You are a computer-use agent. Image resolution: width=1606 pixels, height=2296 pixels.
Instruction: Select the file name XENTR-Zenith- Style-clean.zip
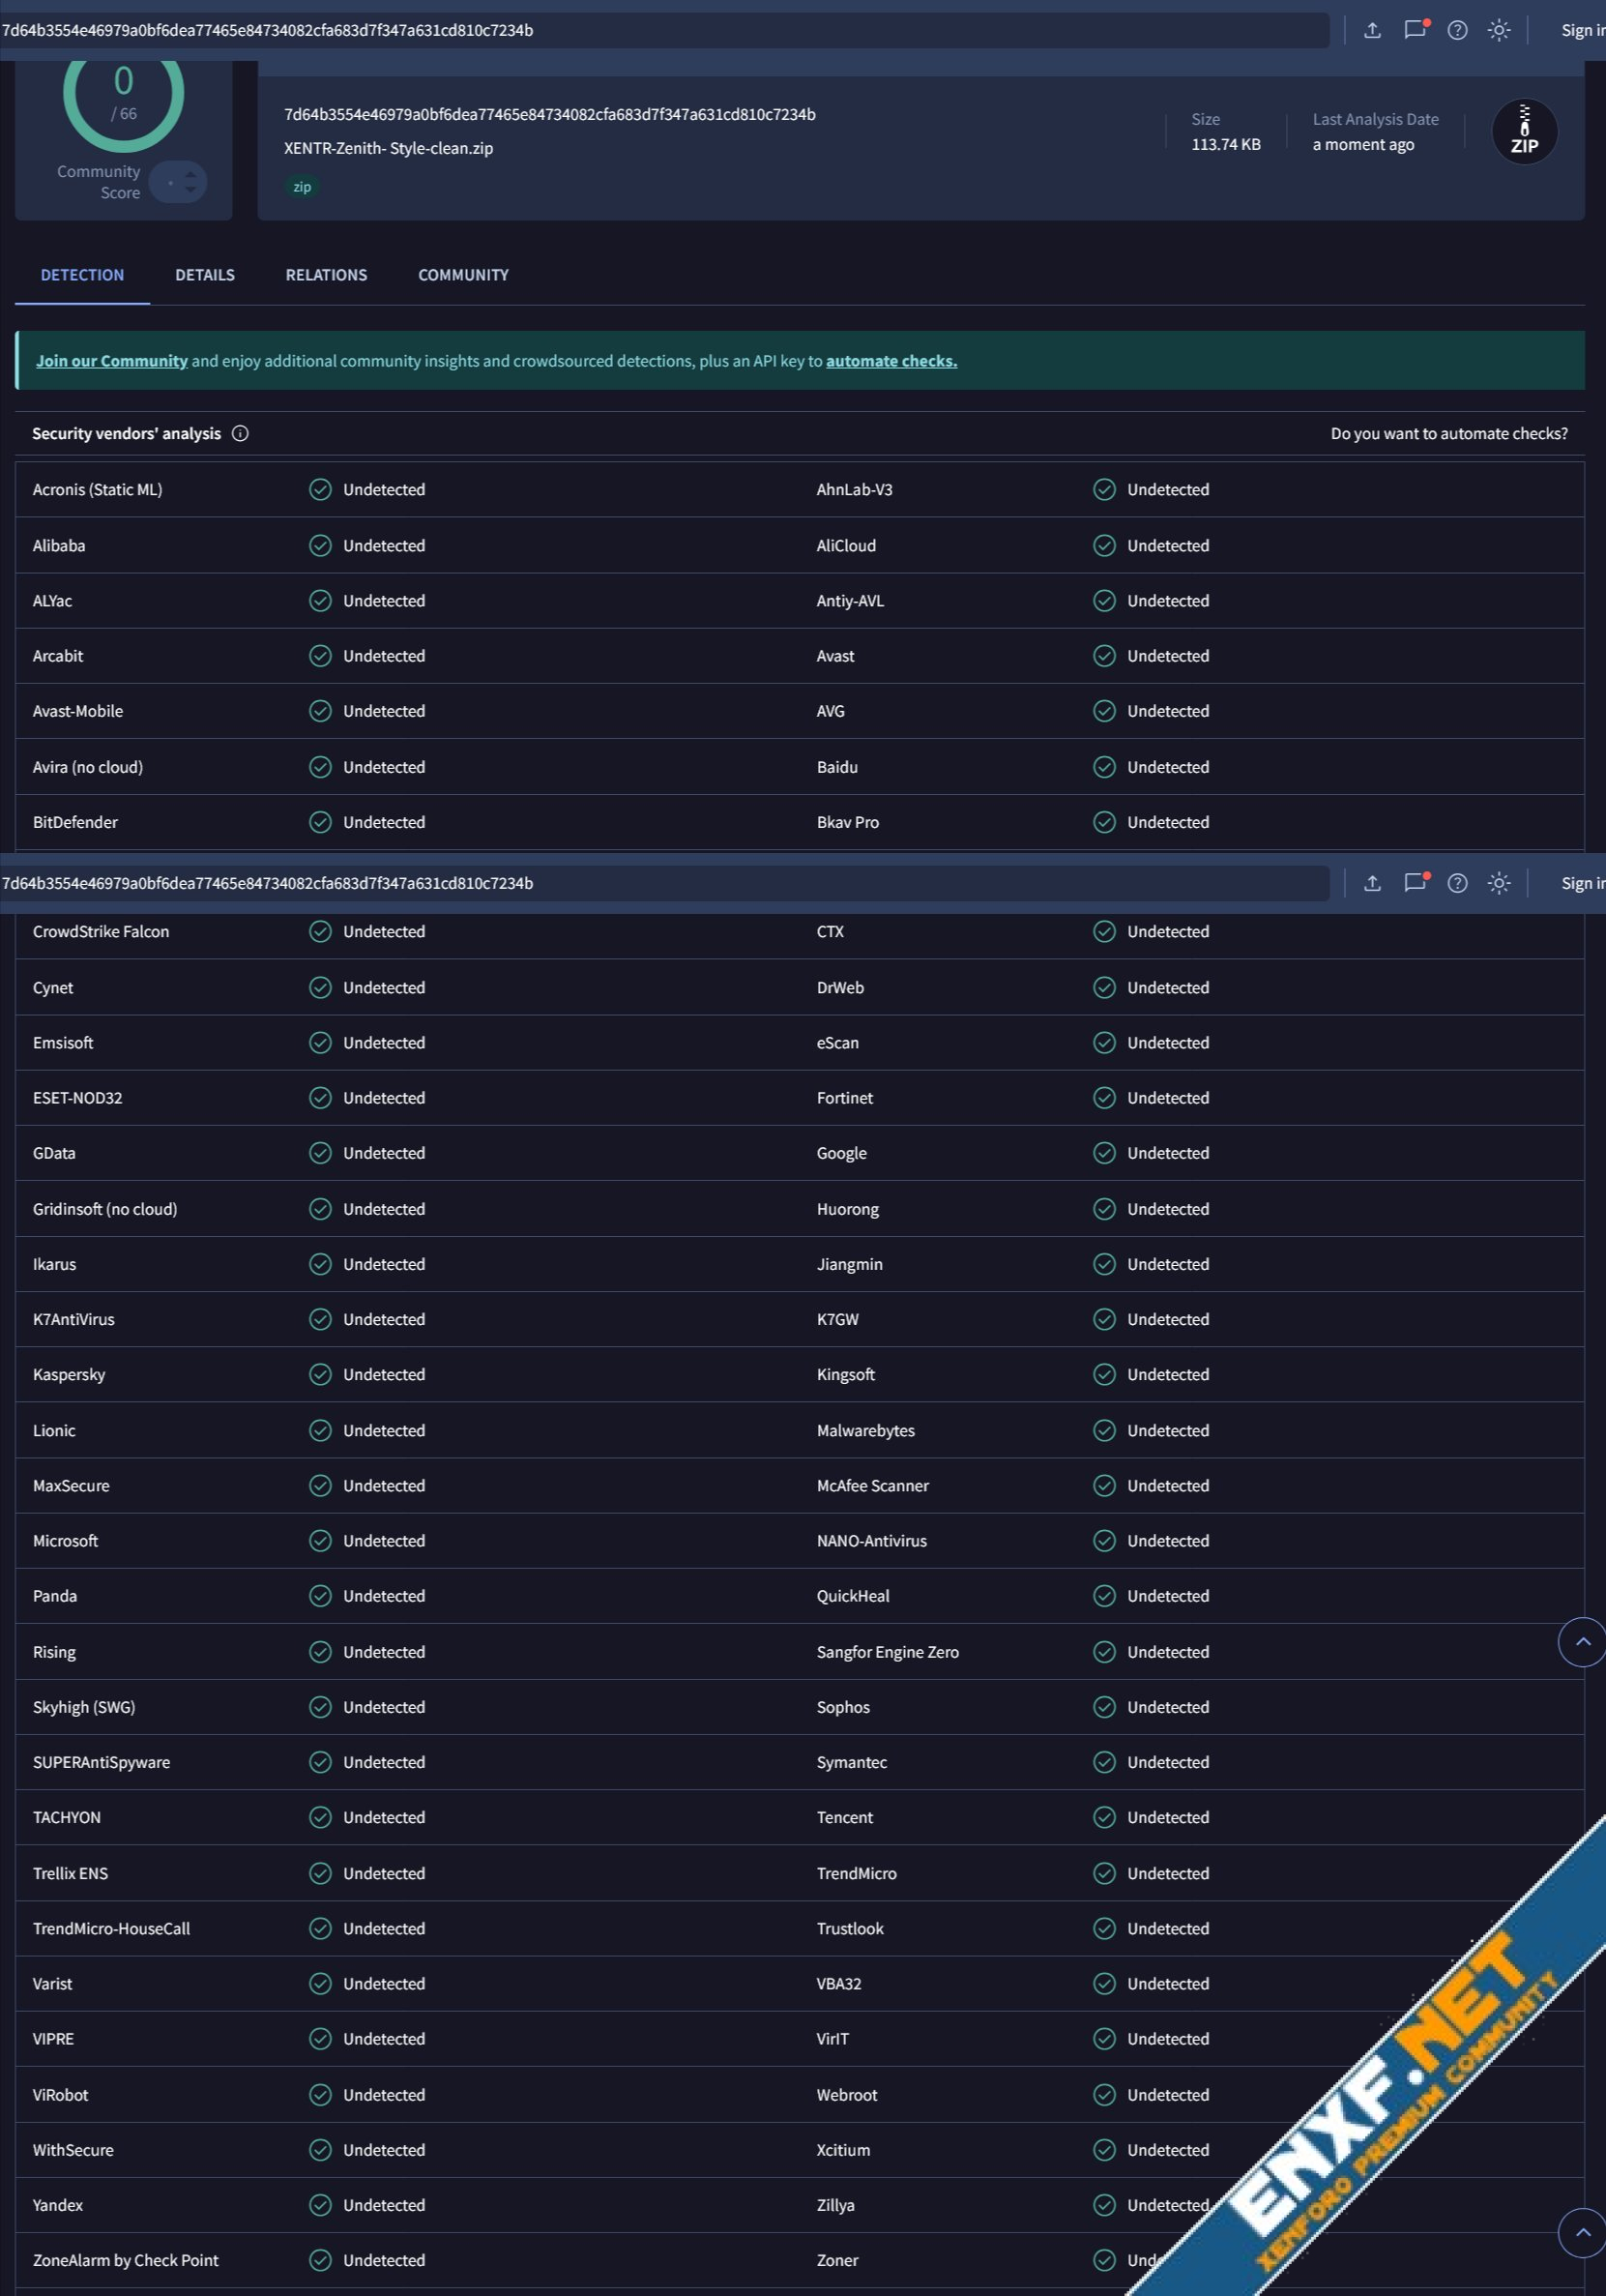(388, 148)
